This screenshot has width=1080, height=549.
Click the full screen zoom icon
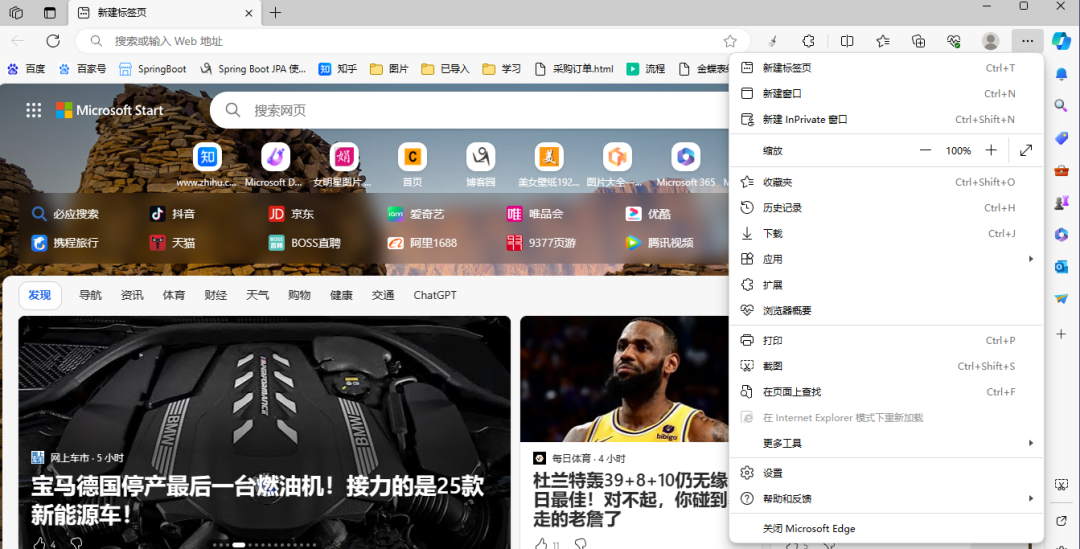(x=1026, y=150)
